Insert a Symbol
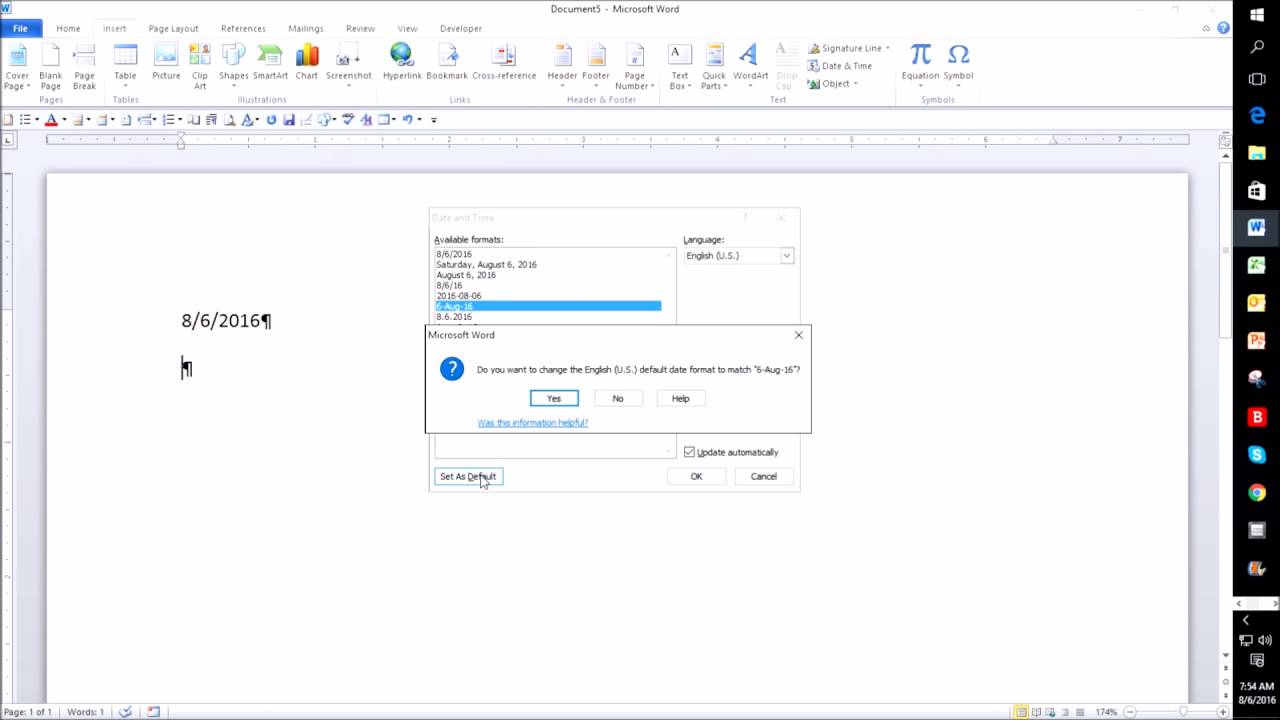This screenshot has height=720, width=1280. pos(958,67)
